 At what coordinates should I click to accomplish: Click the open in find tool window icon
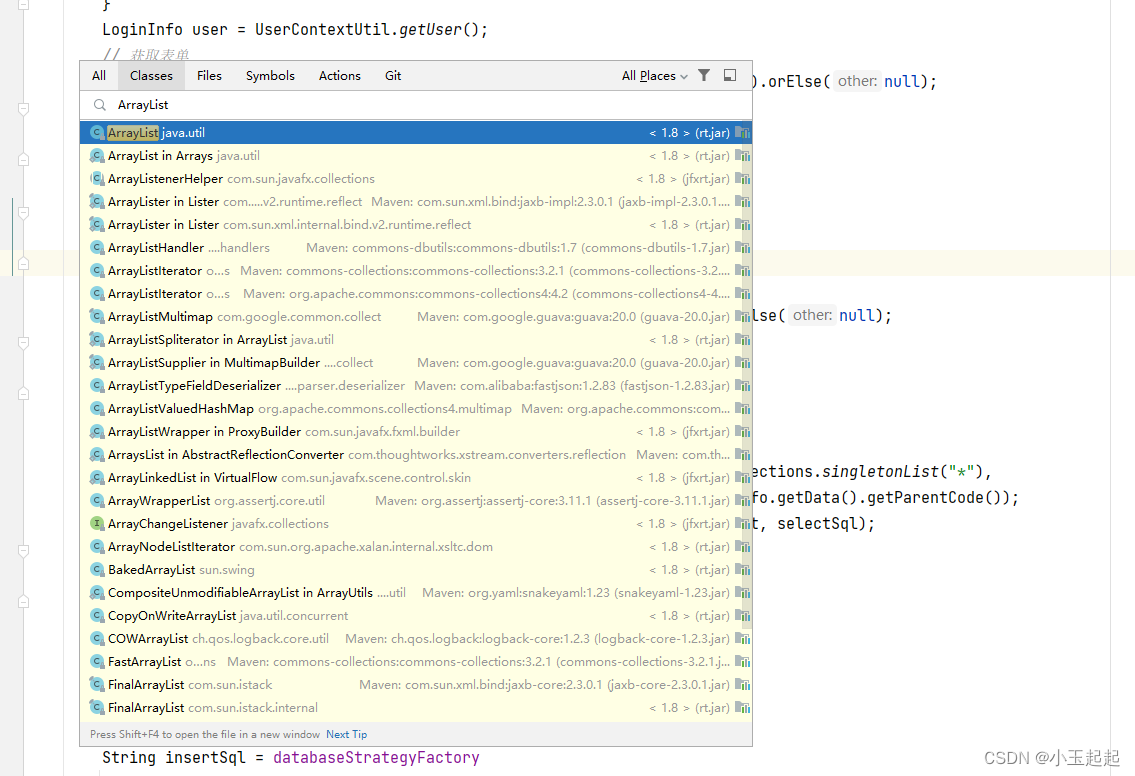(730, 75)
